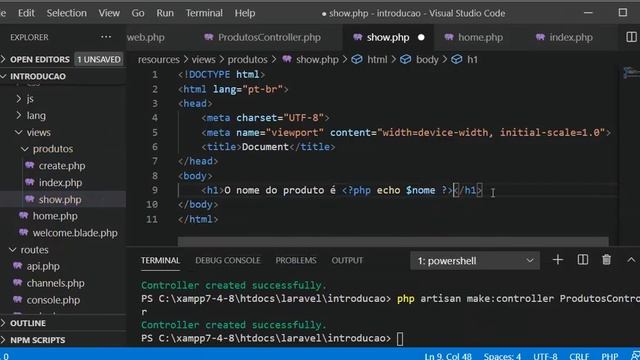This screenshot has height=360, width=640.
Task: Select show.php in the explorer tree
Action: click(x=60, y=199)
